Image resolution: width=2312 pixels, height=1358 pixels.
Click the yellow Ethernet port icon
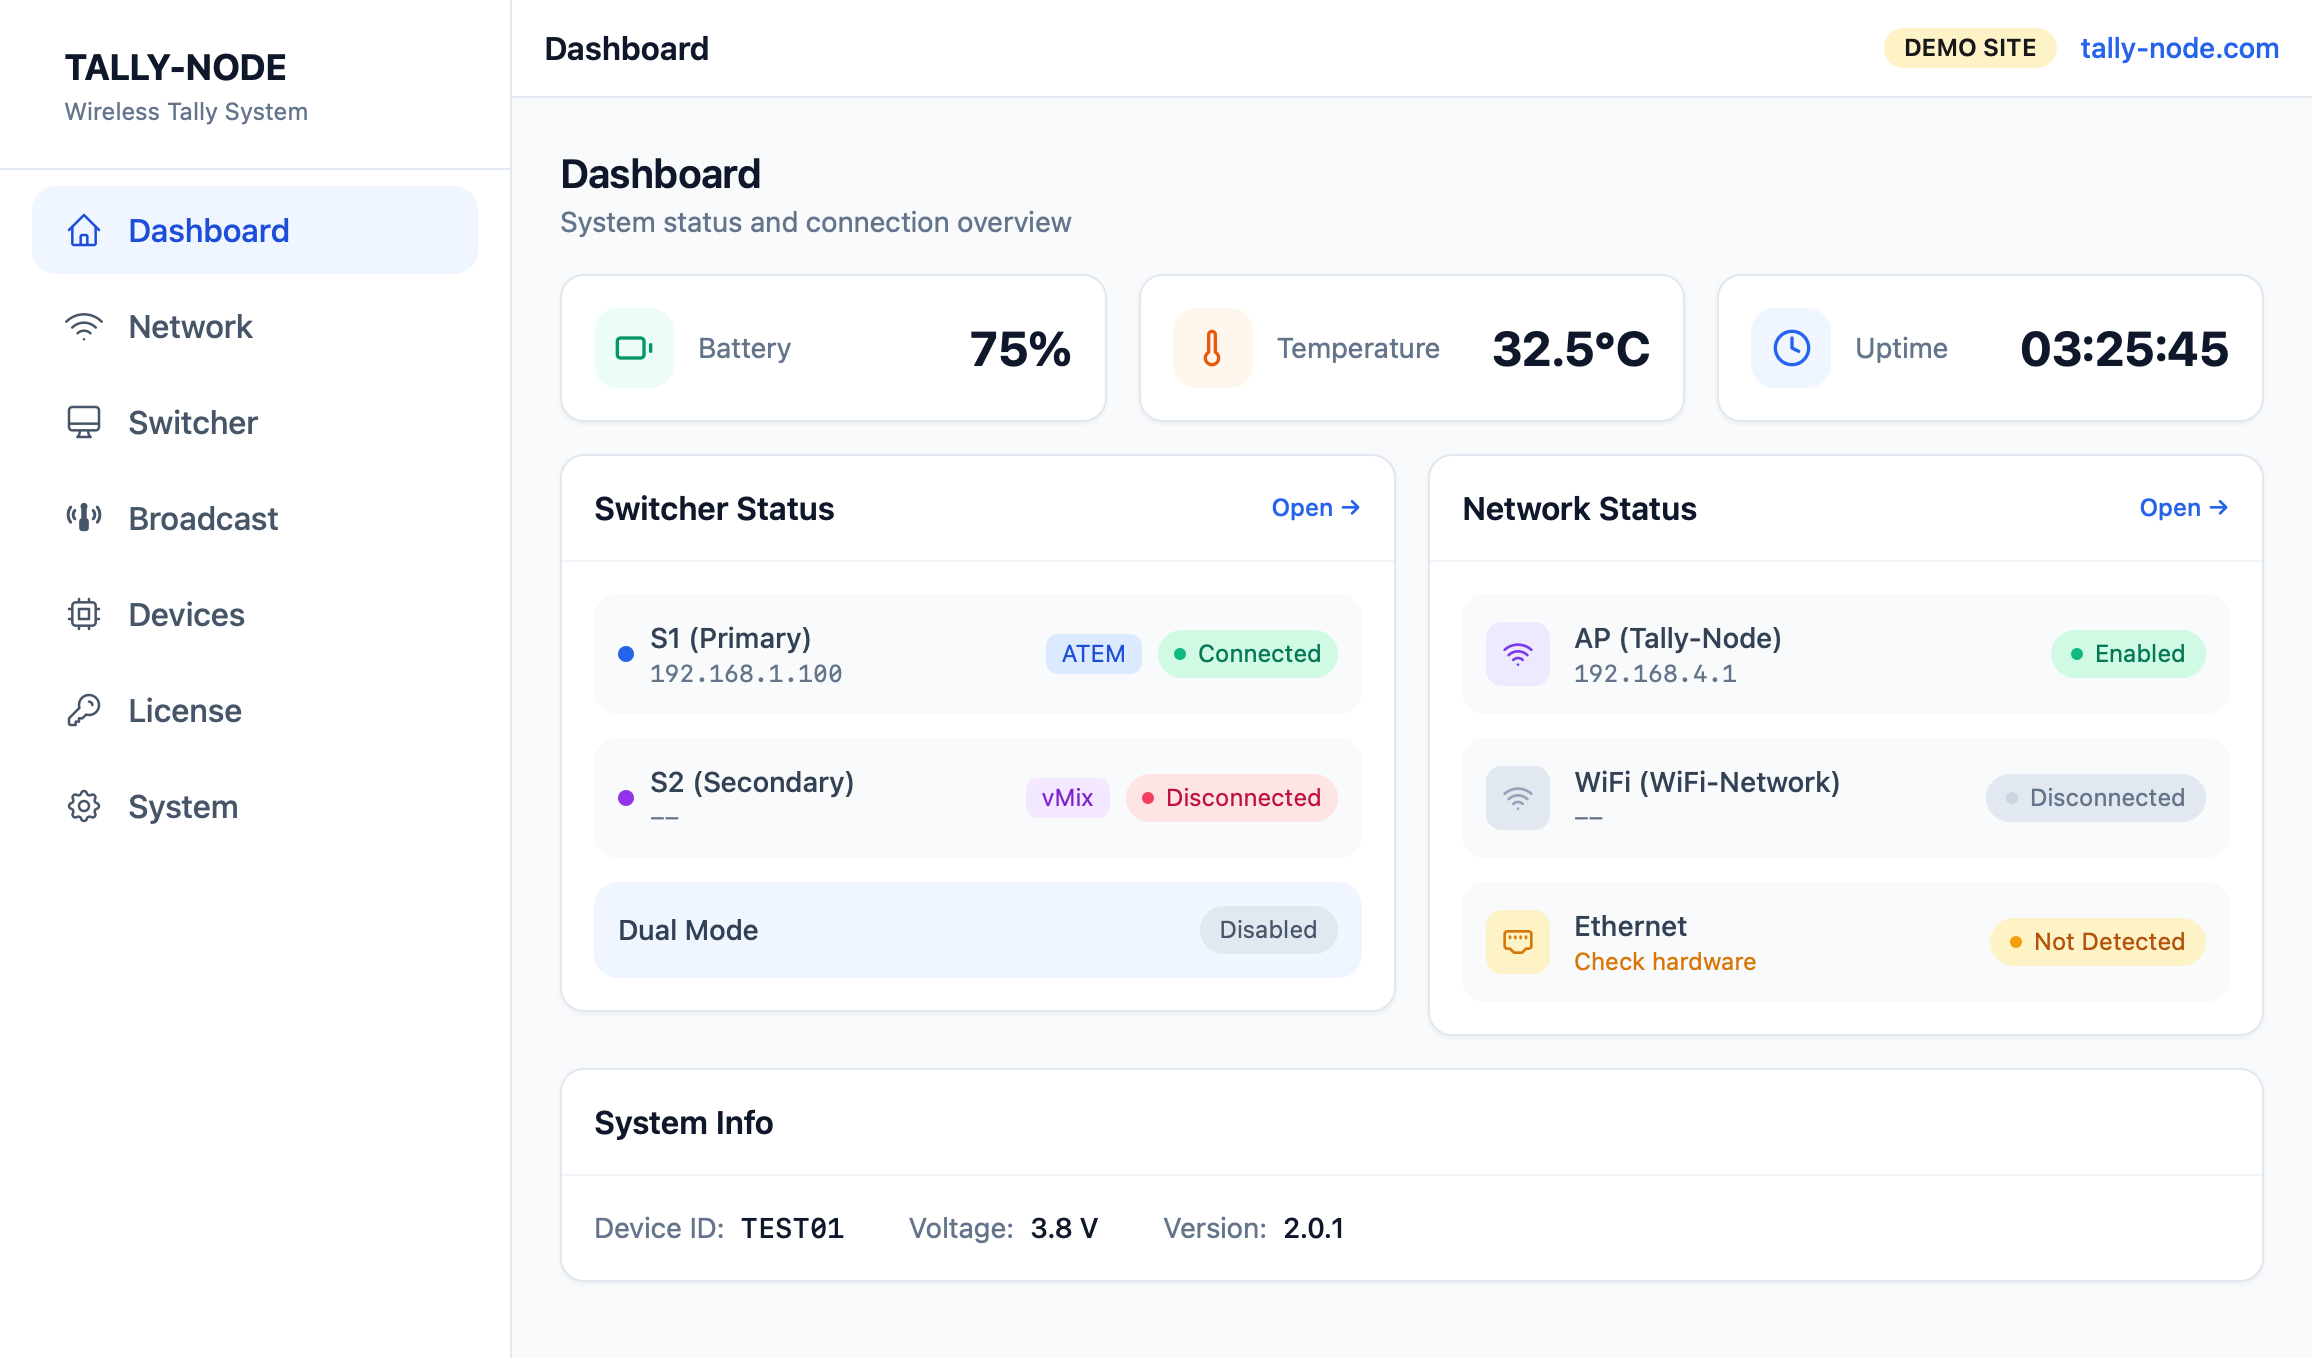[x=1518, y=942]
